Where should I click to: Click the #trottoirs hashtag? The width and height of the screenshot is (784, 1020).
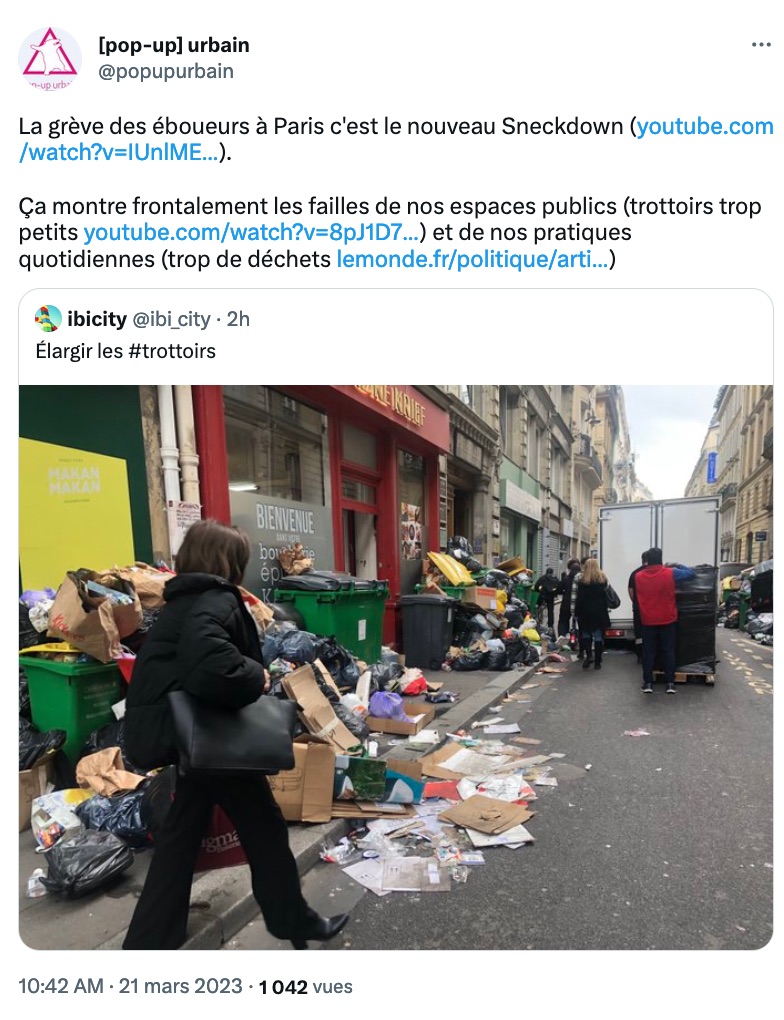(172, 351)
